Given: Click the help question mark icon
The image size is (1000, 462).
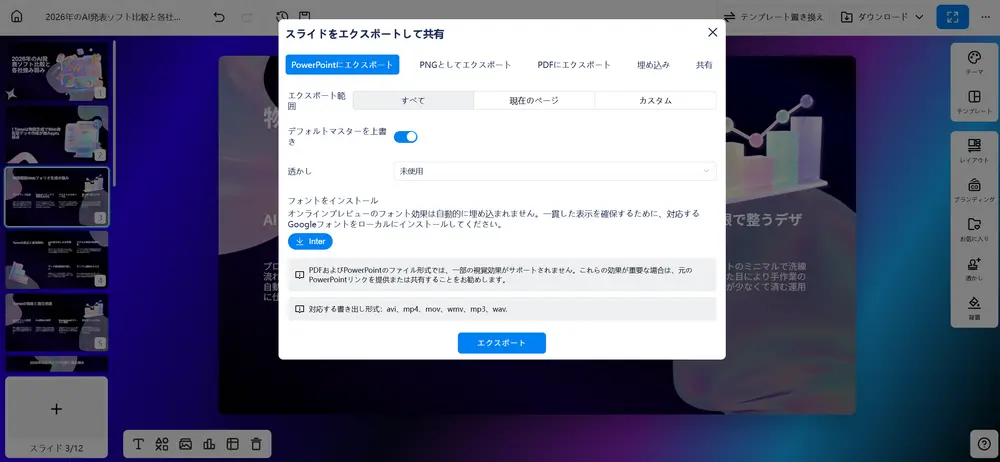Looking at the screenshot, I should 983,443.
